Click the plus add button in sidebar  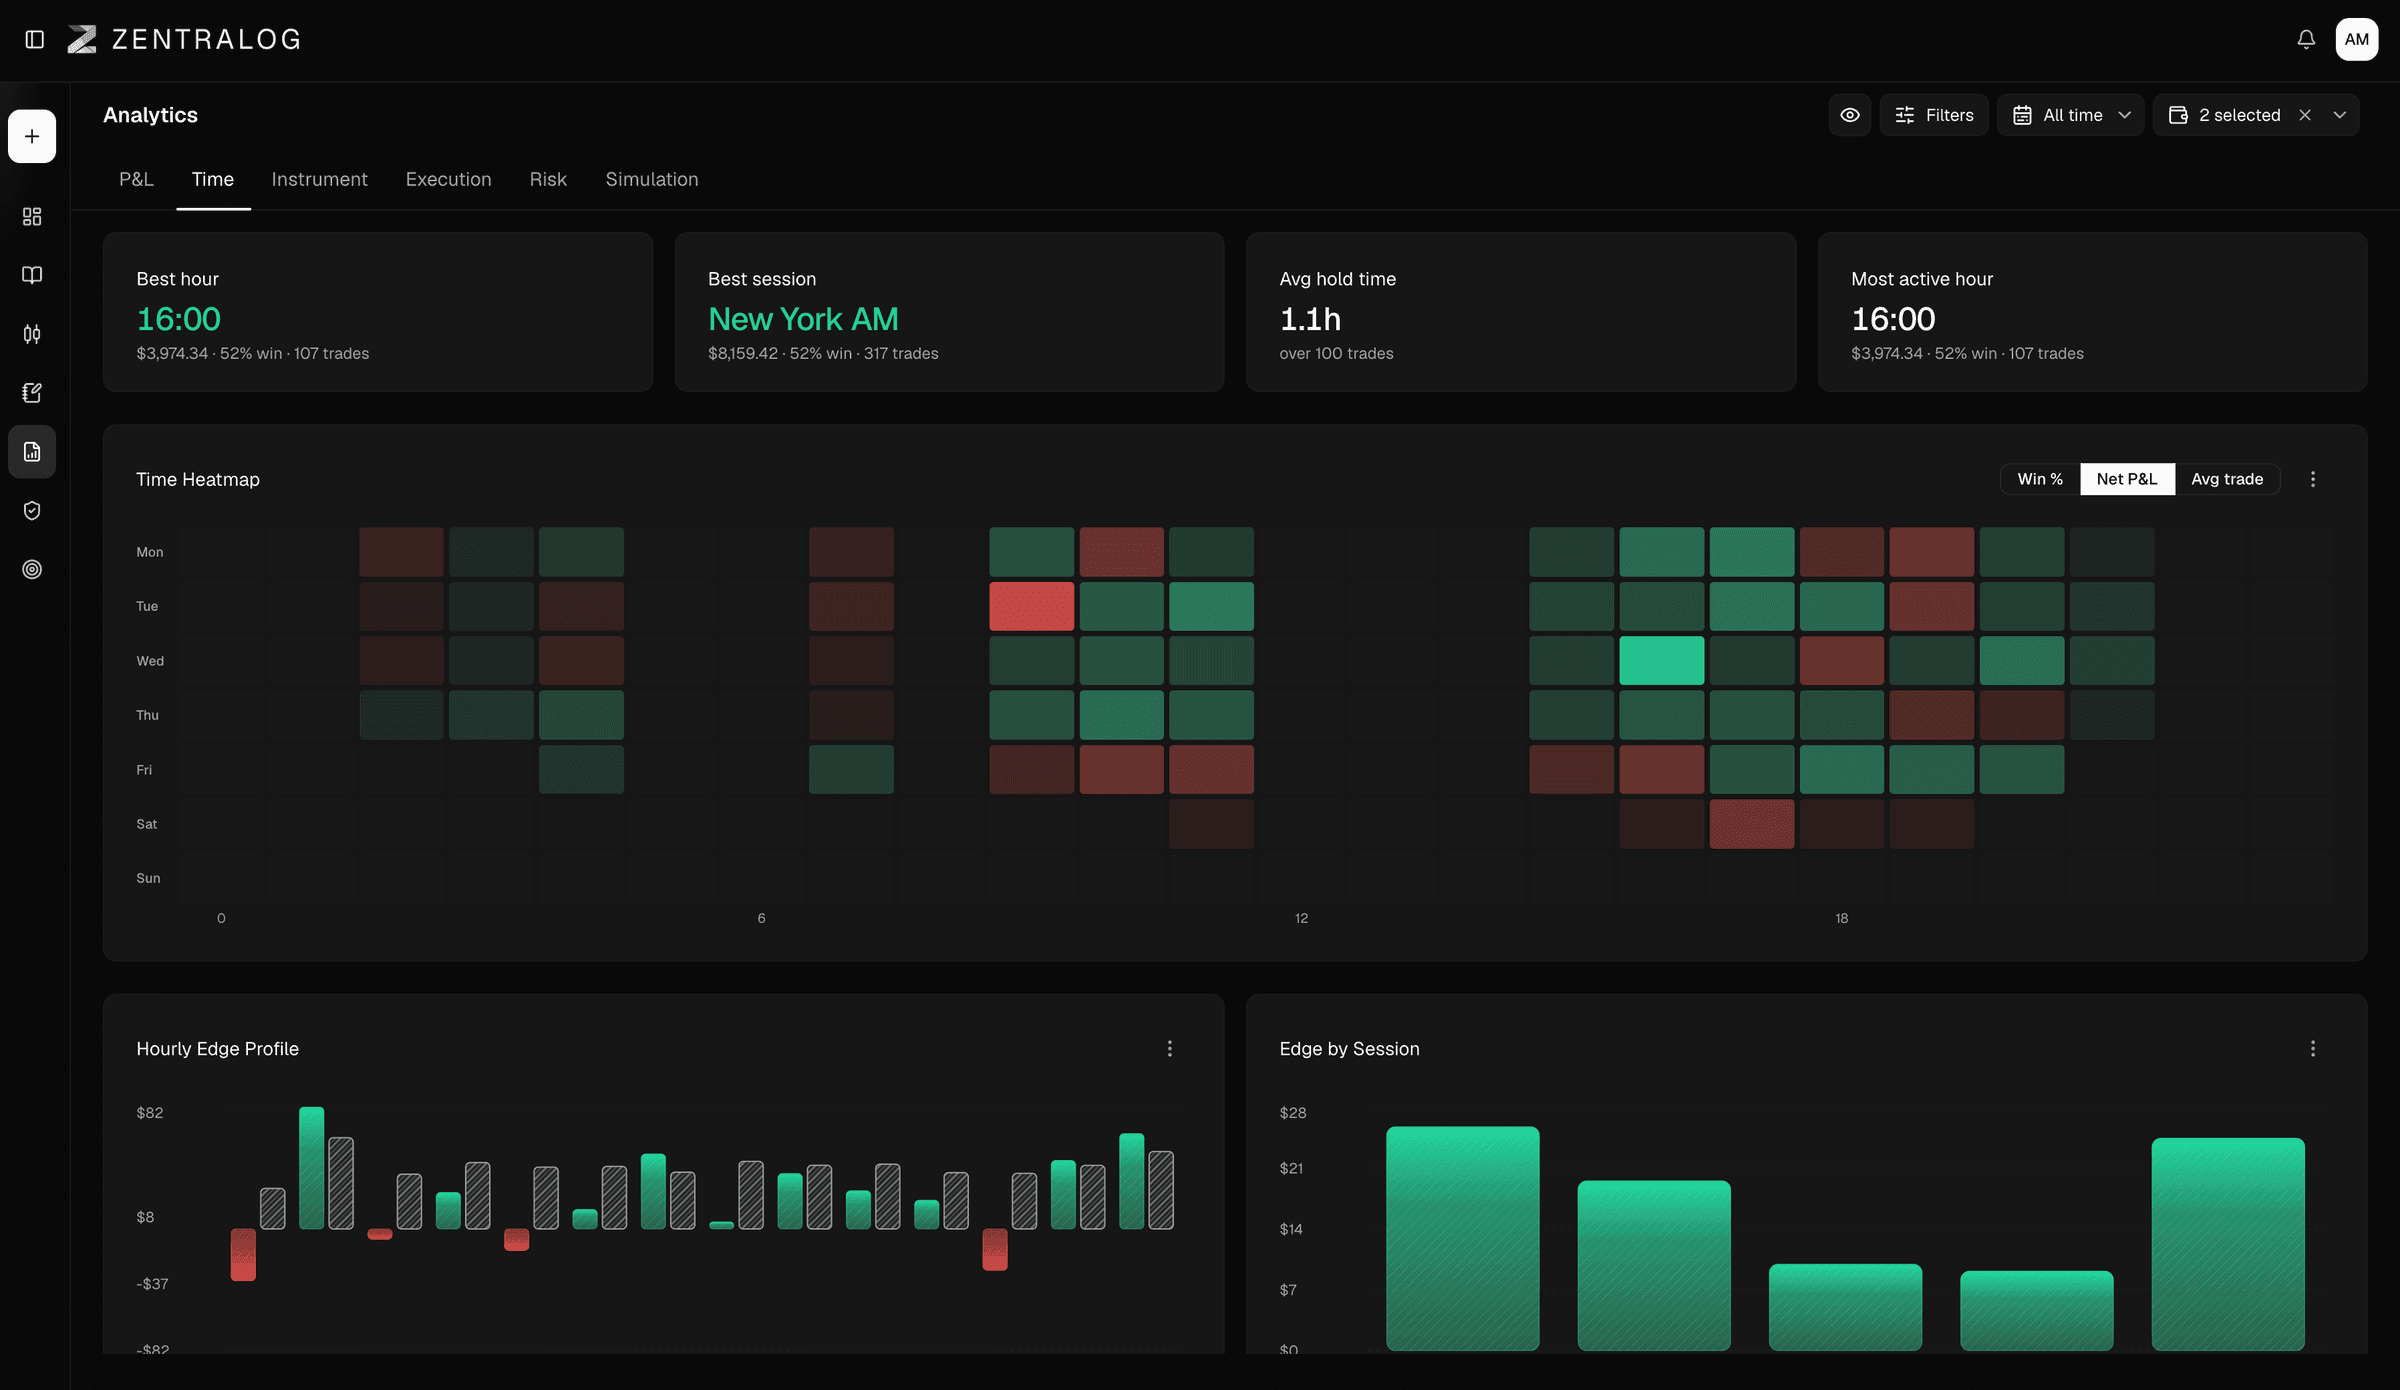click(x=32, y=136)
